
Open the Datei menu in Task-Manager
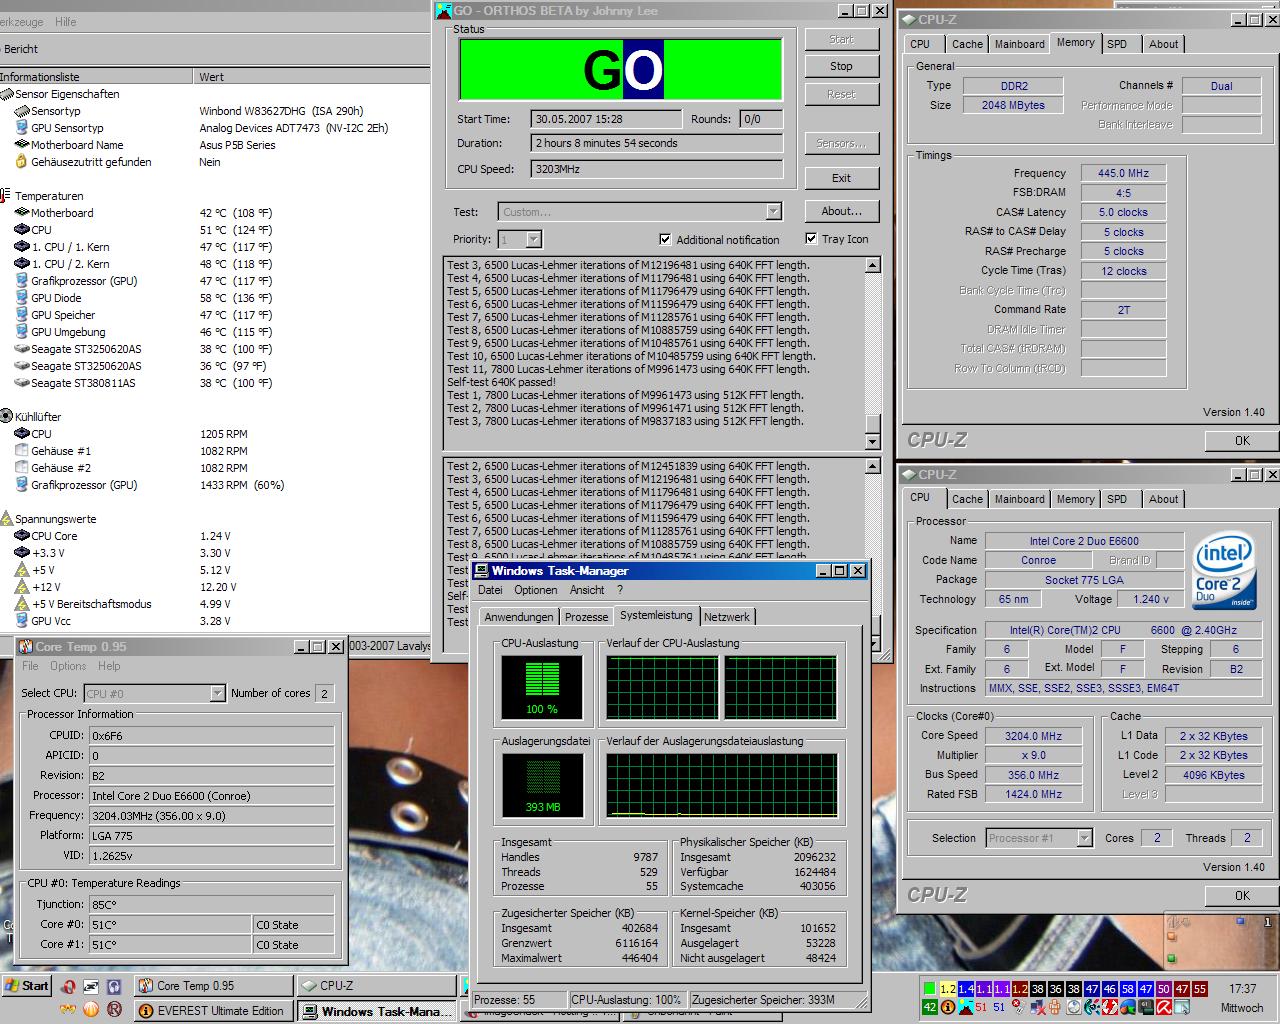coord(490,590)
